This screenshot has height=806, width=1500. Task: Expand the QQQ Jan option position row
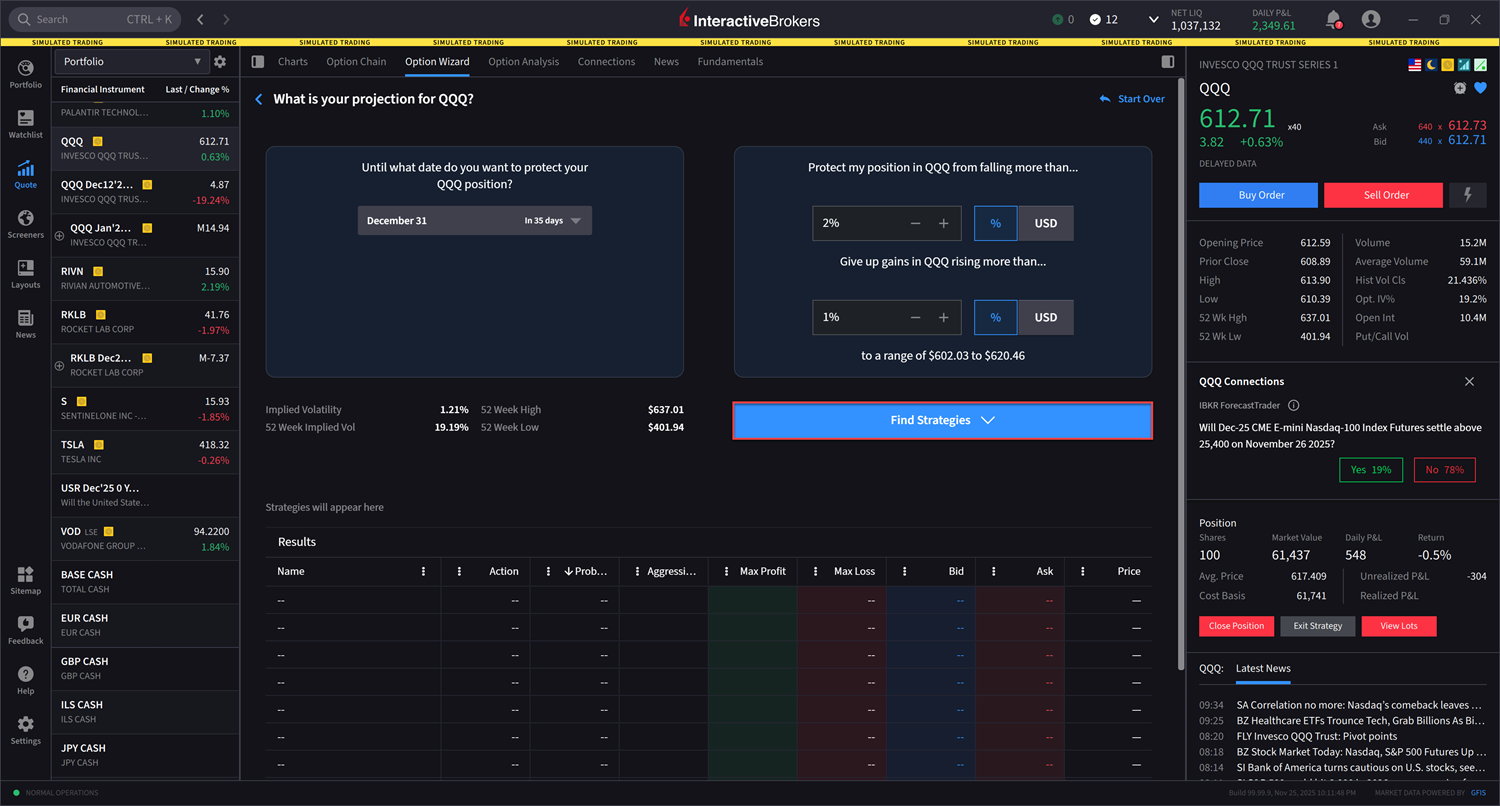click(x=59, y=236)
